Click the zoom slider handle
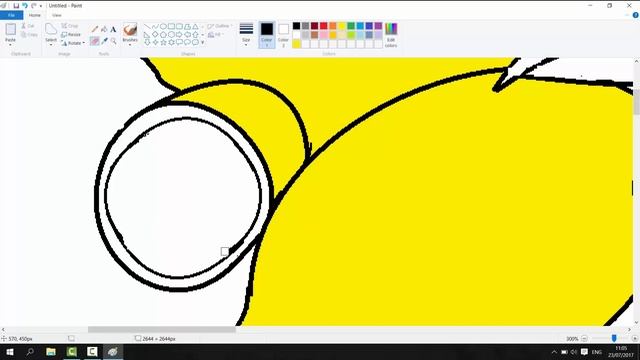The image size is (640, 360). pyautogui.click(x=614, y=338)
